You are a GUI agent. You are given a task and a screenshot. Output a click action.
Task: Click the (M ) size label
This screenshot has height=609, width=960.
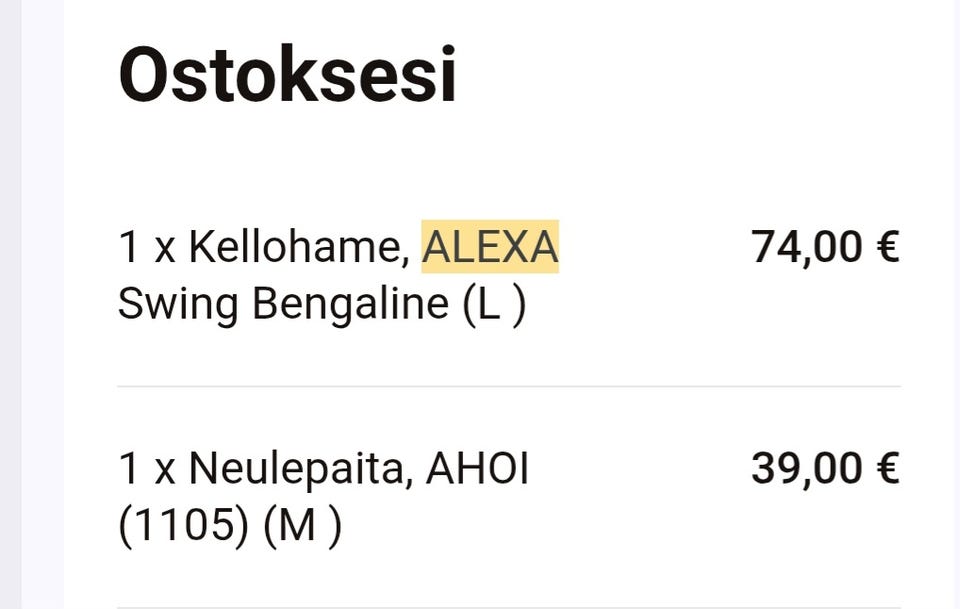coord(302,526)
